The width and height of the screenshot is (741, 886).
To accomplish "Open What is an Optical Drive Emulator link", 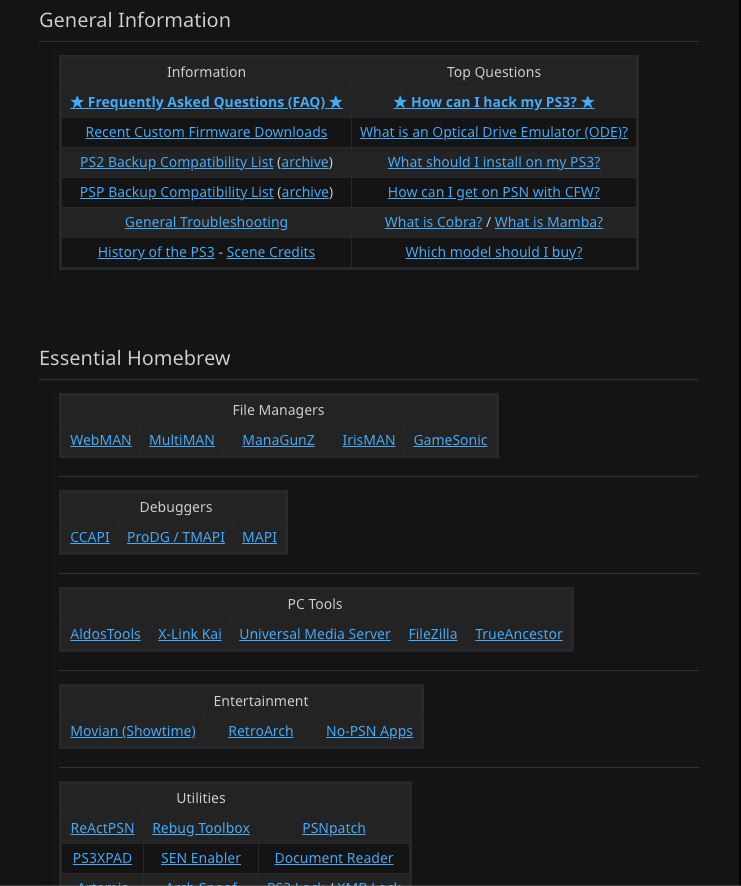I will tap(493, 132).
